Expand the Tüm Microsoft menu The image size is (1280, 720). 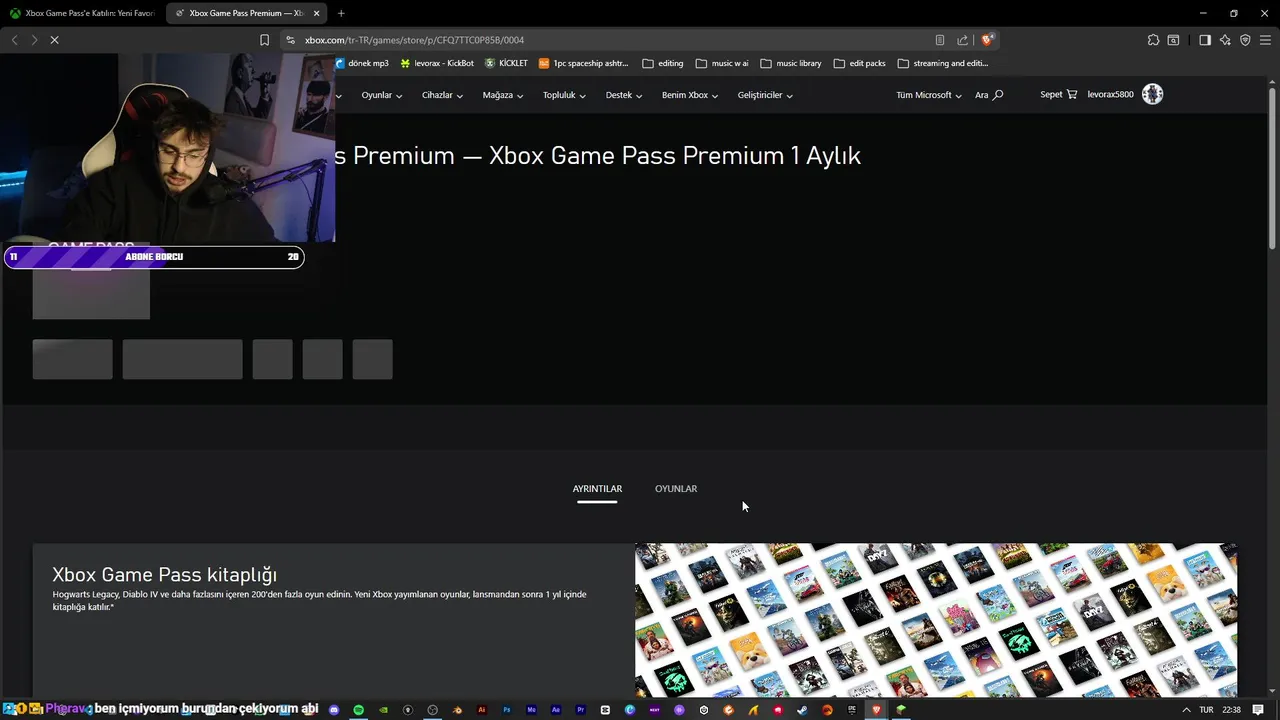pos(929,95)
